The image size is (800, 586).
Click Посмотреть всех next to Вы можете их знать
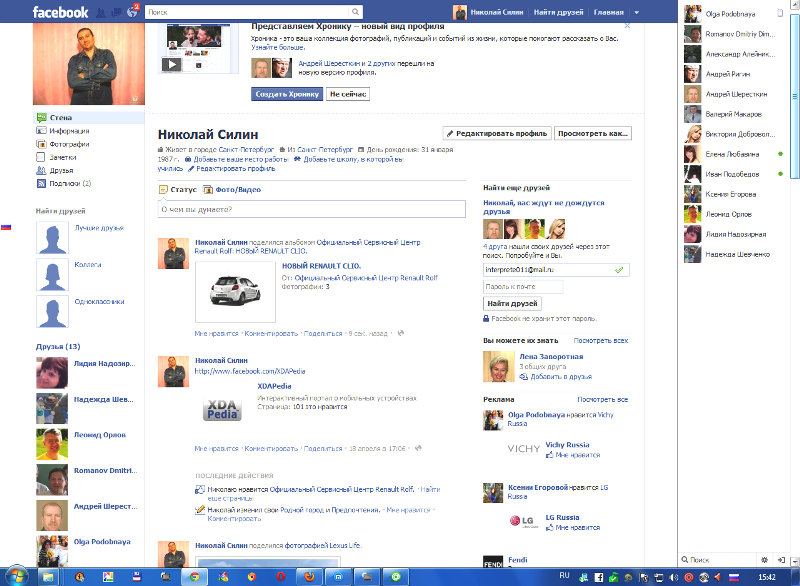601,341
